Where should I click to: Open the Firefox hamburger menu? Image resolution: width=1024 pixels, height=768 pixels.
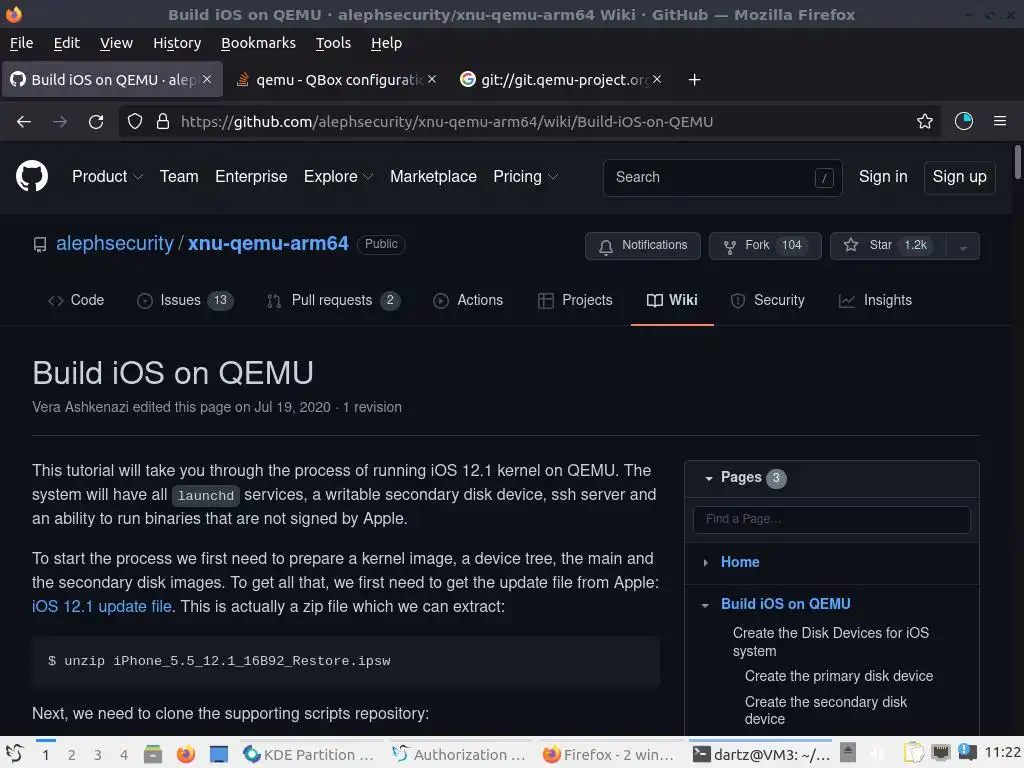(x=1000, y=121)
